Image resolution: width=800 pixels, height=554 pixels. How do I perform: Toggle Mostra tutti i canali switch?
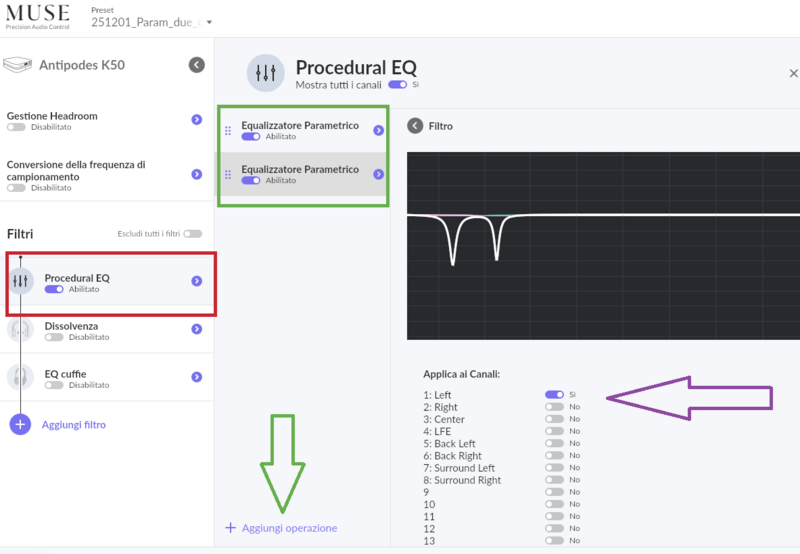[x=398, y=85]
